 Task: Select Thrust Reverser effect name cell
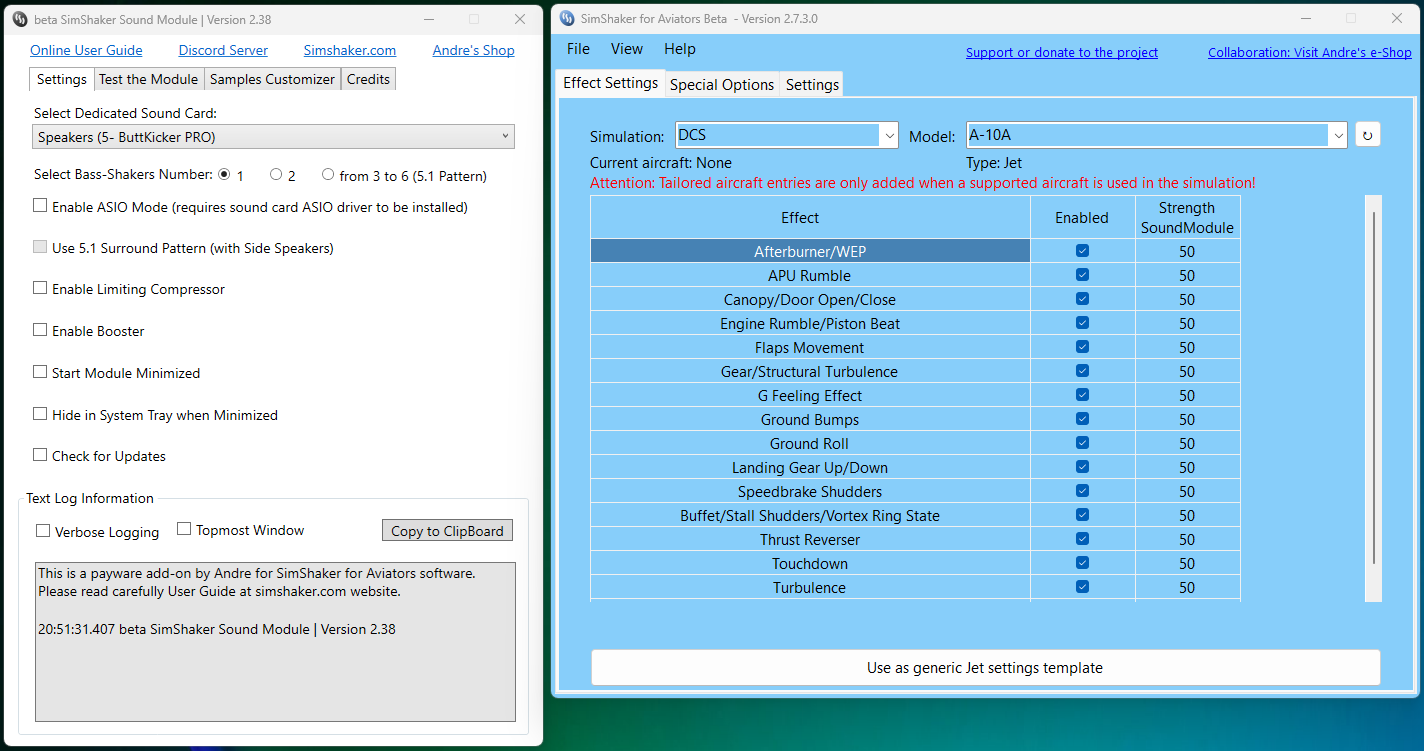pyautogui.click(x=810, y=539)
